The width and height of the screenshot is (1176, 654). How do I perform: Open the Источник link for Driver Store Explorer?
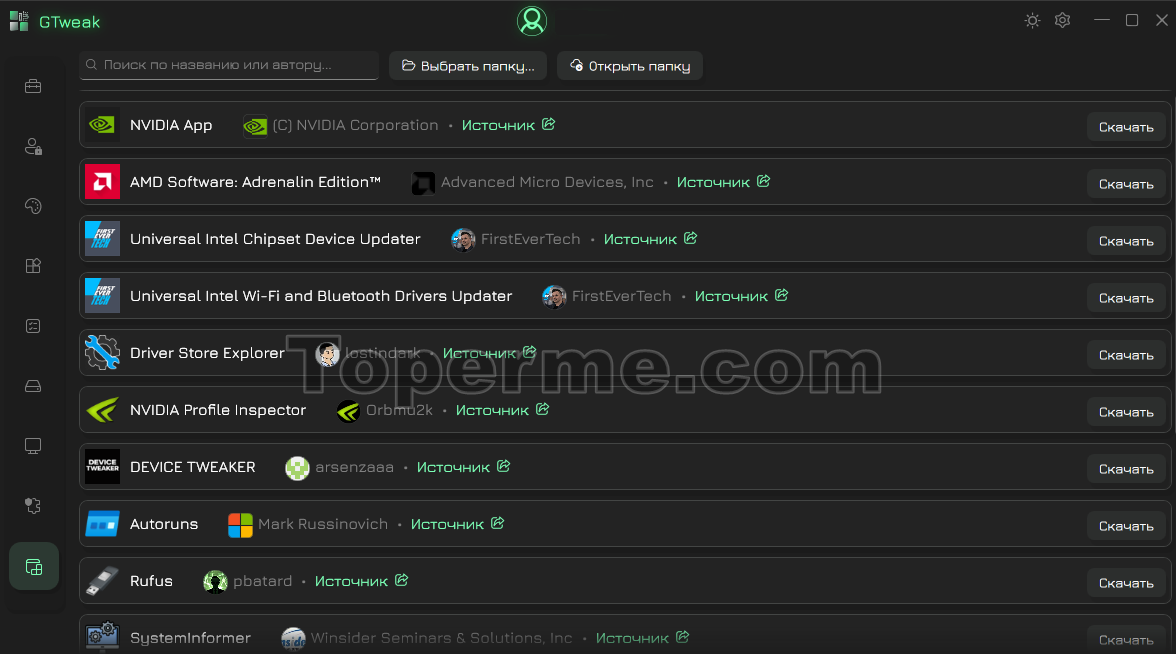489,353
